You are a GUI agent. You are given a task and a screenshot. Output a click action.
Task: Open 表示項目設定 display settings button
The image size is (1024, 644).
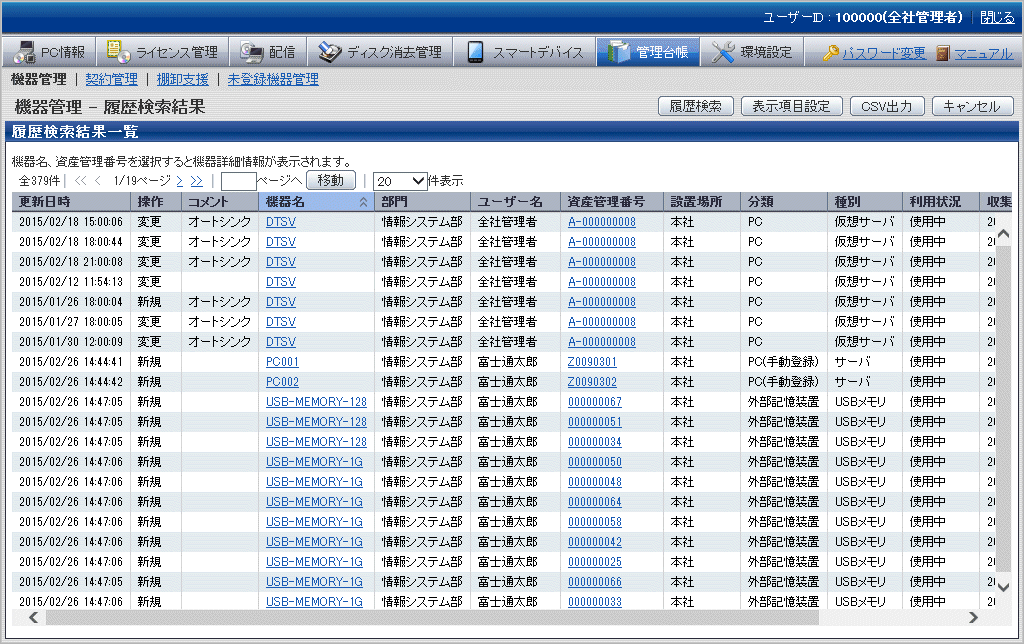pos(790,106)
